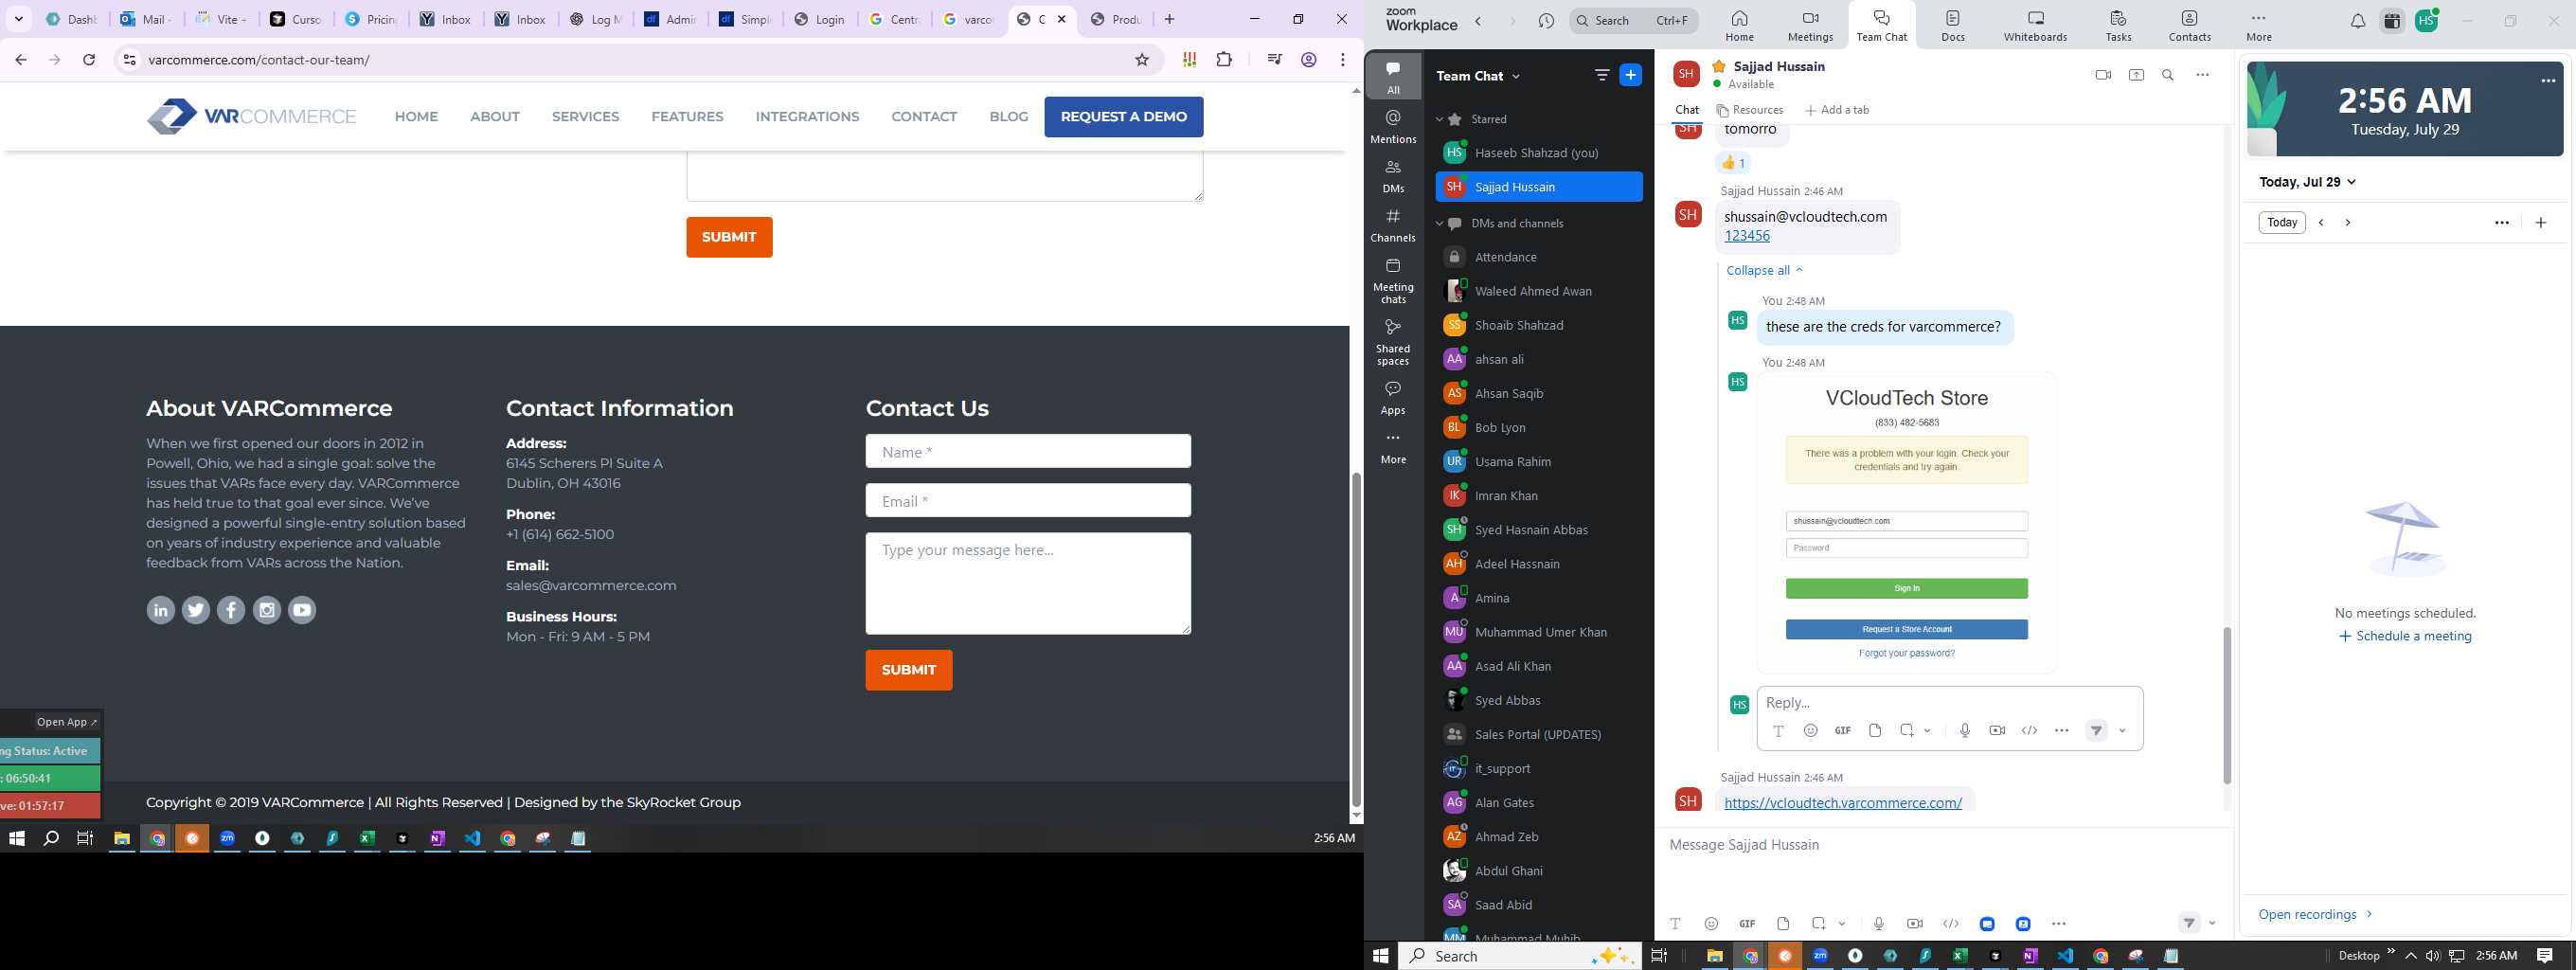
Task: Click Schedule a meeting link
Action: [x=2405, y=636]
